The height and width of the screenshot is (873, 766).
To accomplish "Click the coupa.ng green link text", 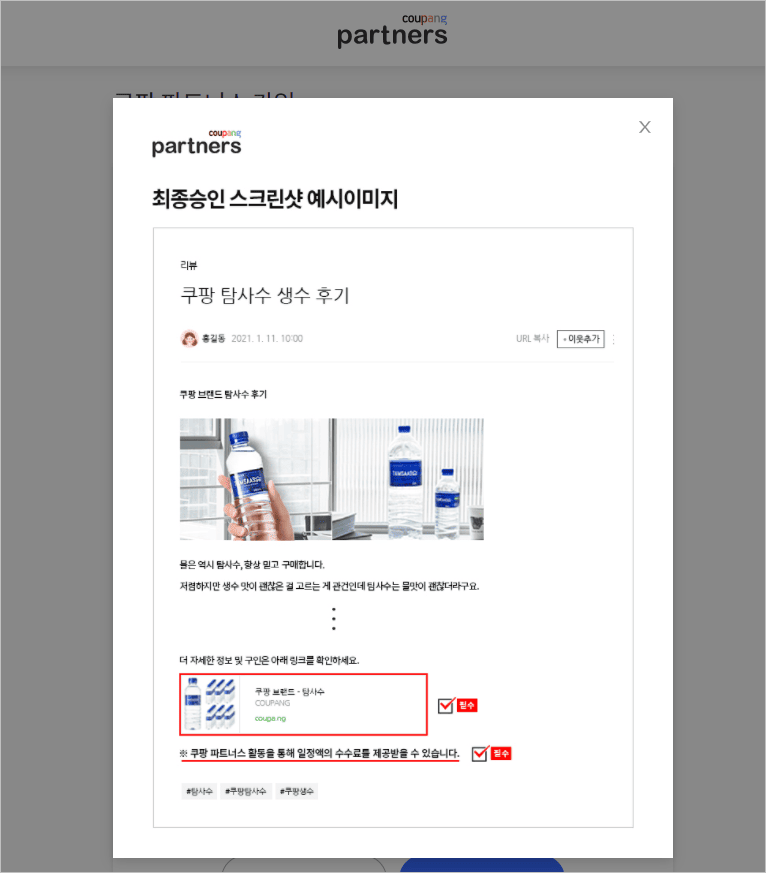I will [270, 718].
